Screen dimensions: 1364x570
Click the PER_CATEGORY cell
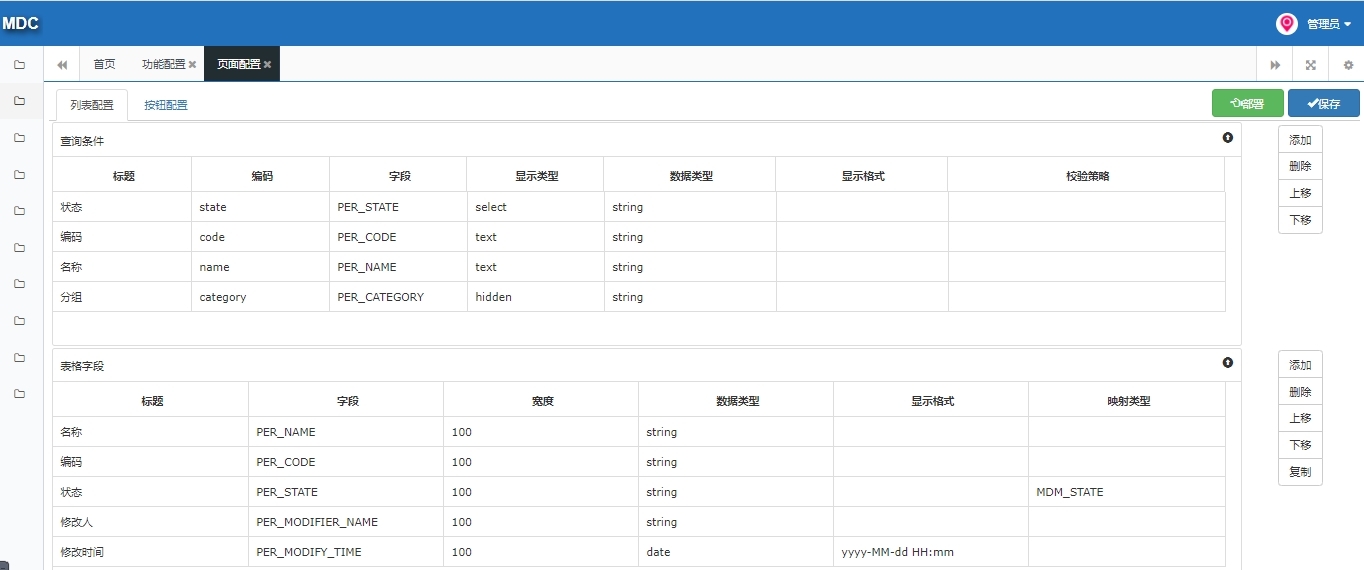click(x=398, y=297)
